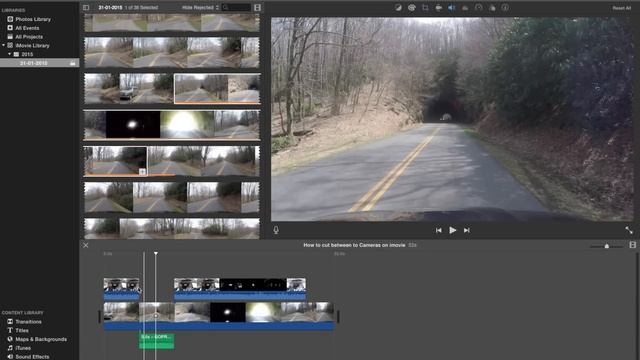Select browser clip with dark tunnel light
Image resolution: width=640 pixels, height=360 pixels.
133,124
